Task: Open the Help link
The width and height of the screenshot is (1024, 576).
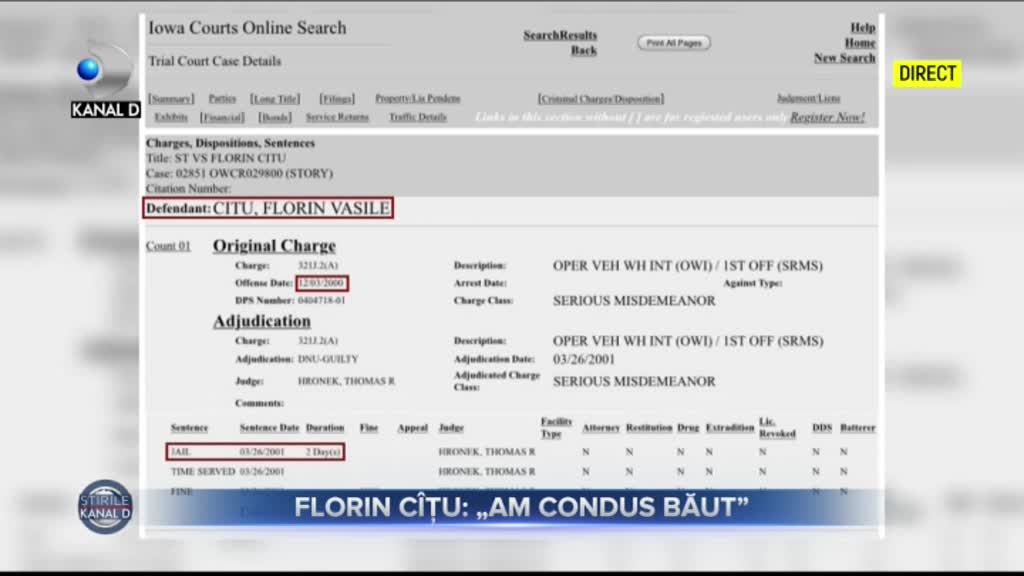Action: pos(862,28)
